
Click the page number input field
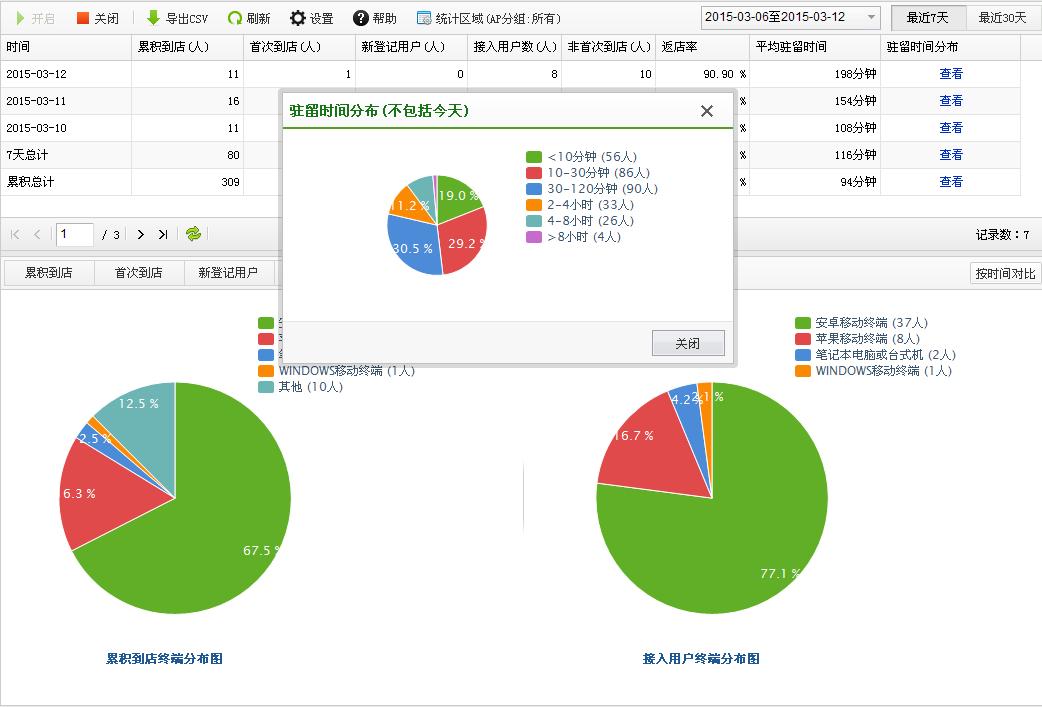coord(74,234)
